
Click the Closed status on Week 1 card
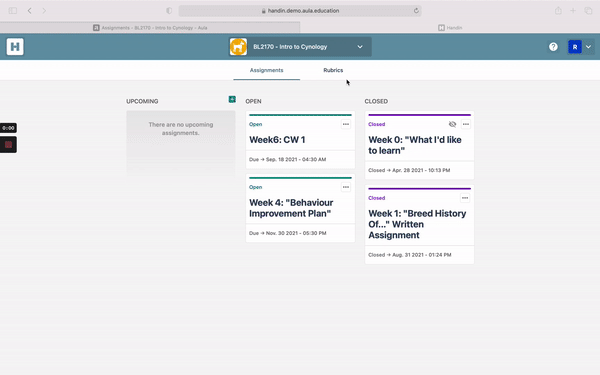377,198
